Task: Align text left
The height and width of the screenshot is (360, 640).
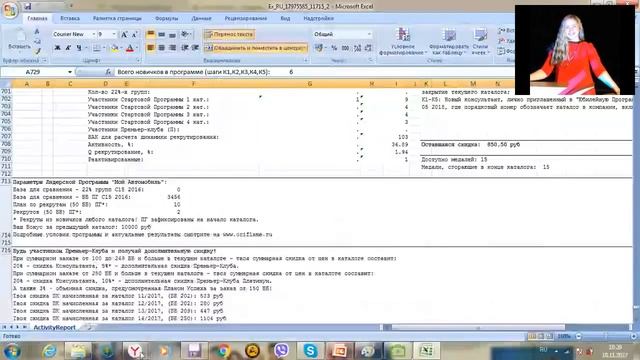Action: (x=151, y=48)
